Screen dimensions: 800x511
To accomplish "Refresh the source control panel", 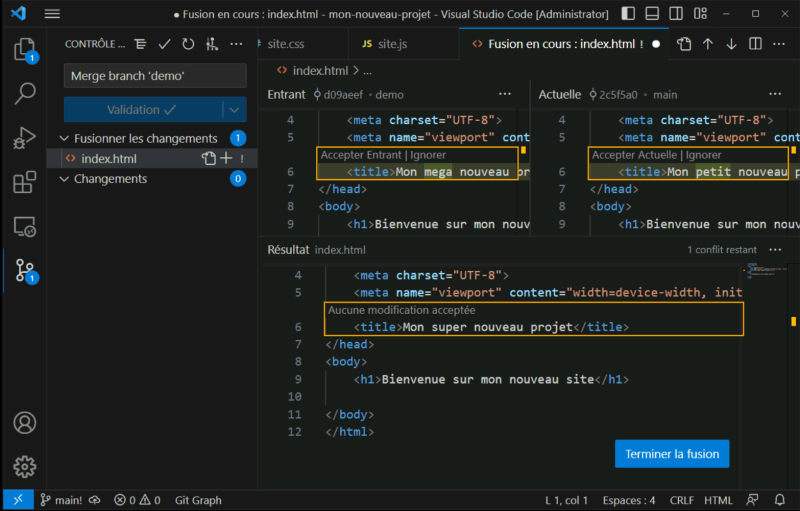I will tap(188, 44).
